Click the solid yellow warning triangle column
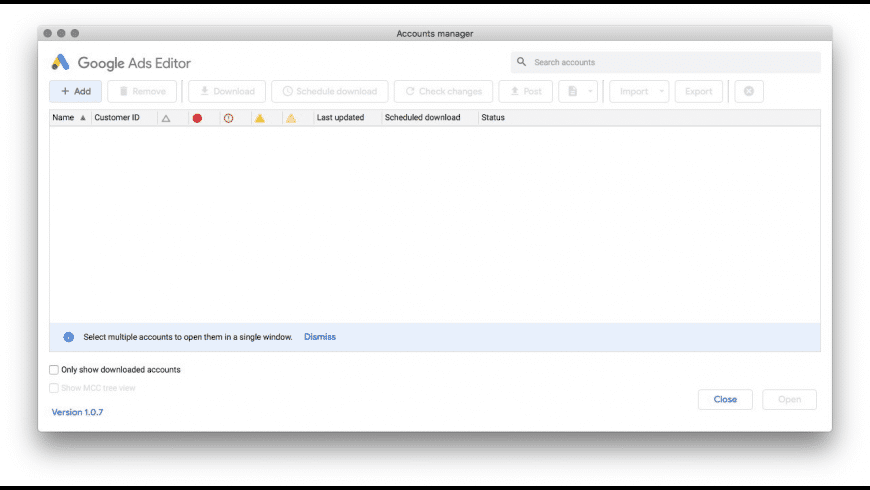 [x=260, y=118]
